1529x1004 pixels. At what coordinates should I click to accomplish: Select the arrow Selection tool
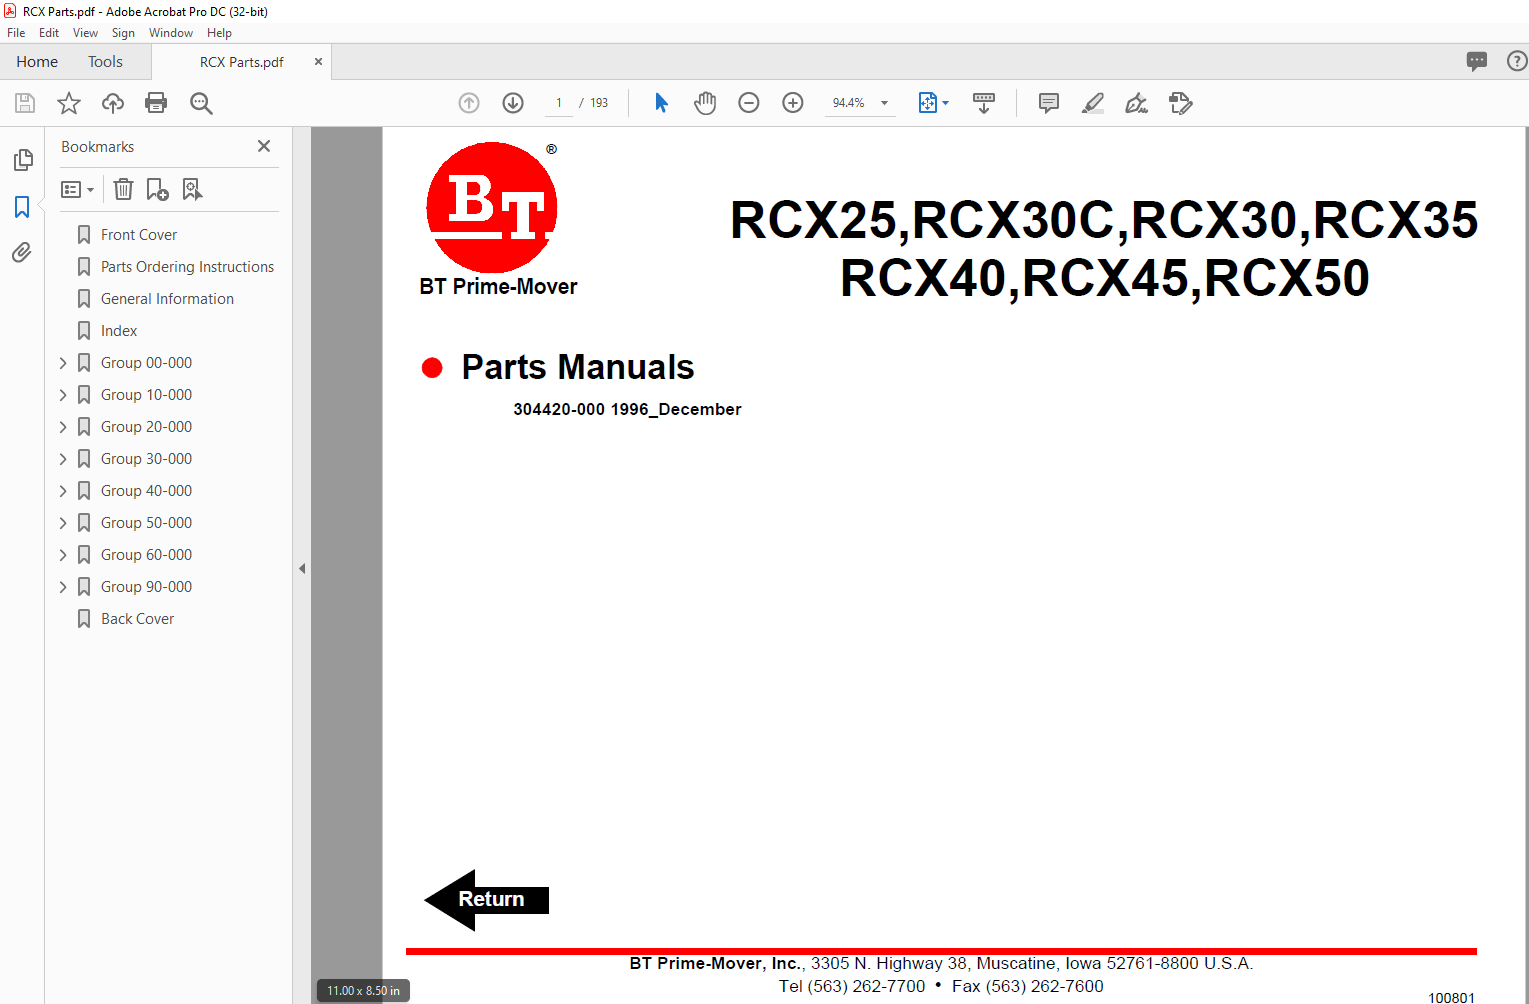tap(661, 103)
